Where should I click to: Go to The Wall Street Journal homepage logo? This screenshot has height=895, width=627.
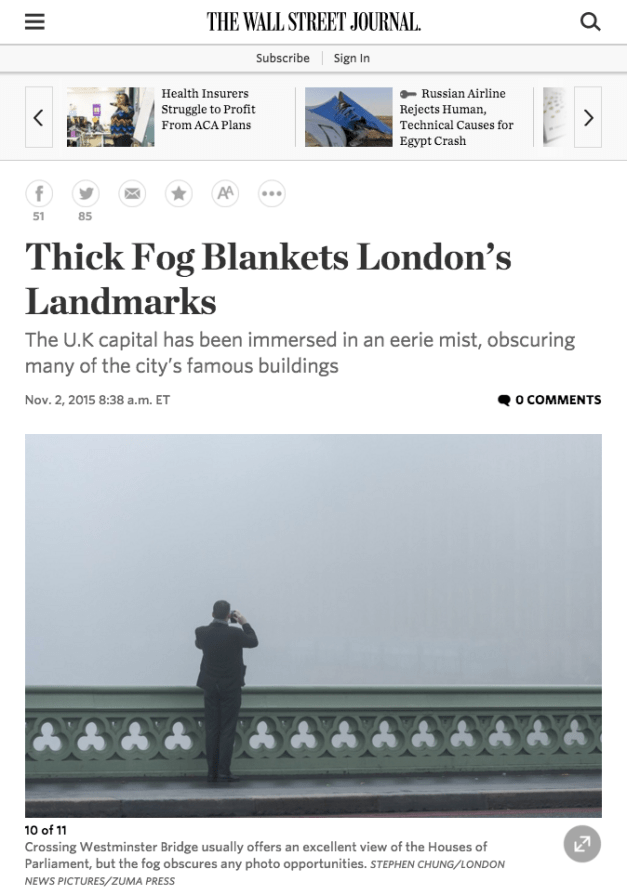tap(314, 22)
